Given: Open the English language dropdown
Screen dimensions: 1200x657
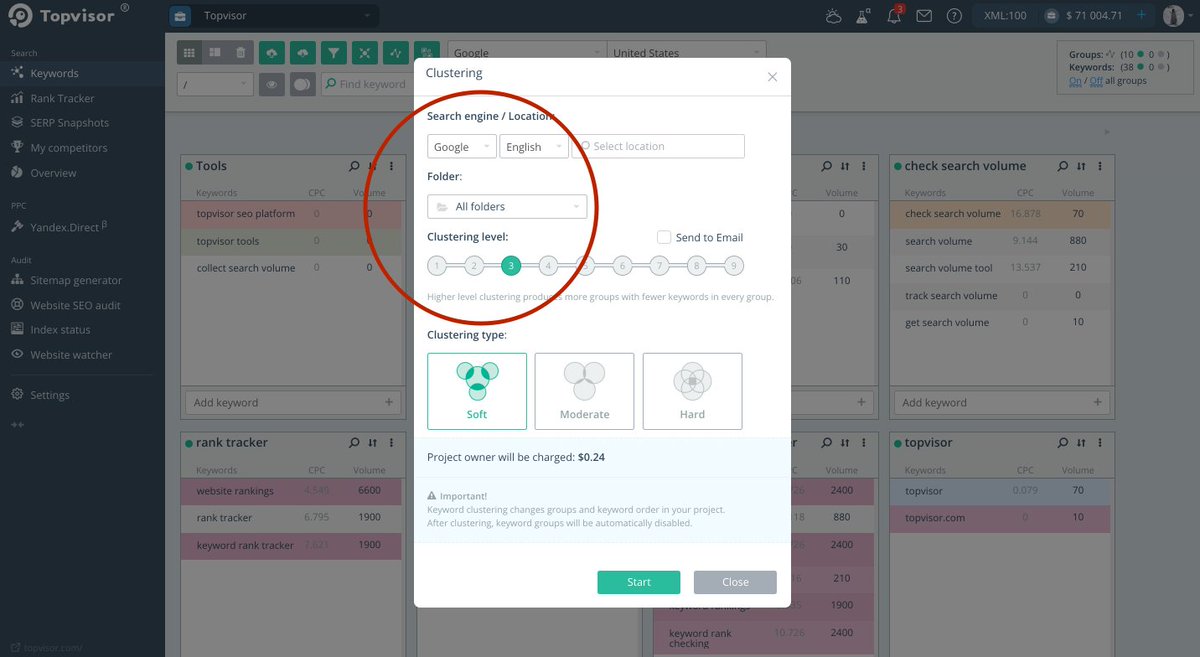Looking at the screenshot, I should click(x=534, y=146).
